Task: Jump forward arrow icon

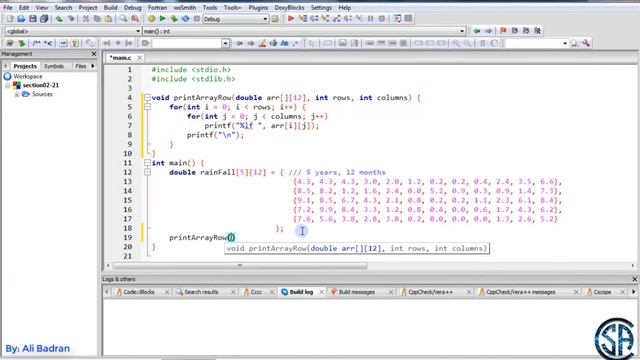Action: tap(488, 31)
